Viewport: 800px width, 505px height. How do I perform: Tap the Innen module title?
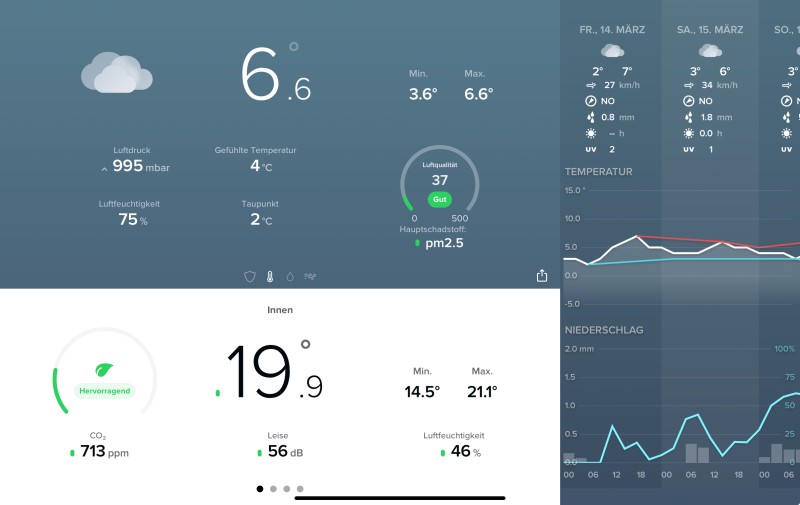click(x=280, y=310)
